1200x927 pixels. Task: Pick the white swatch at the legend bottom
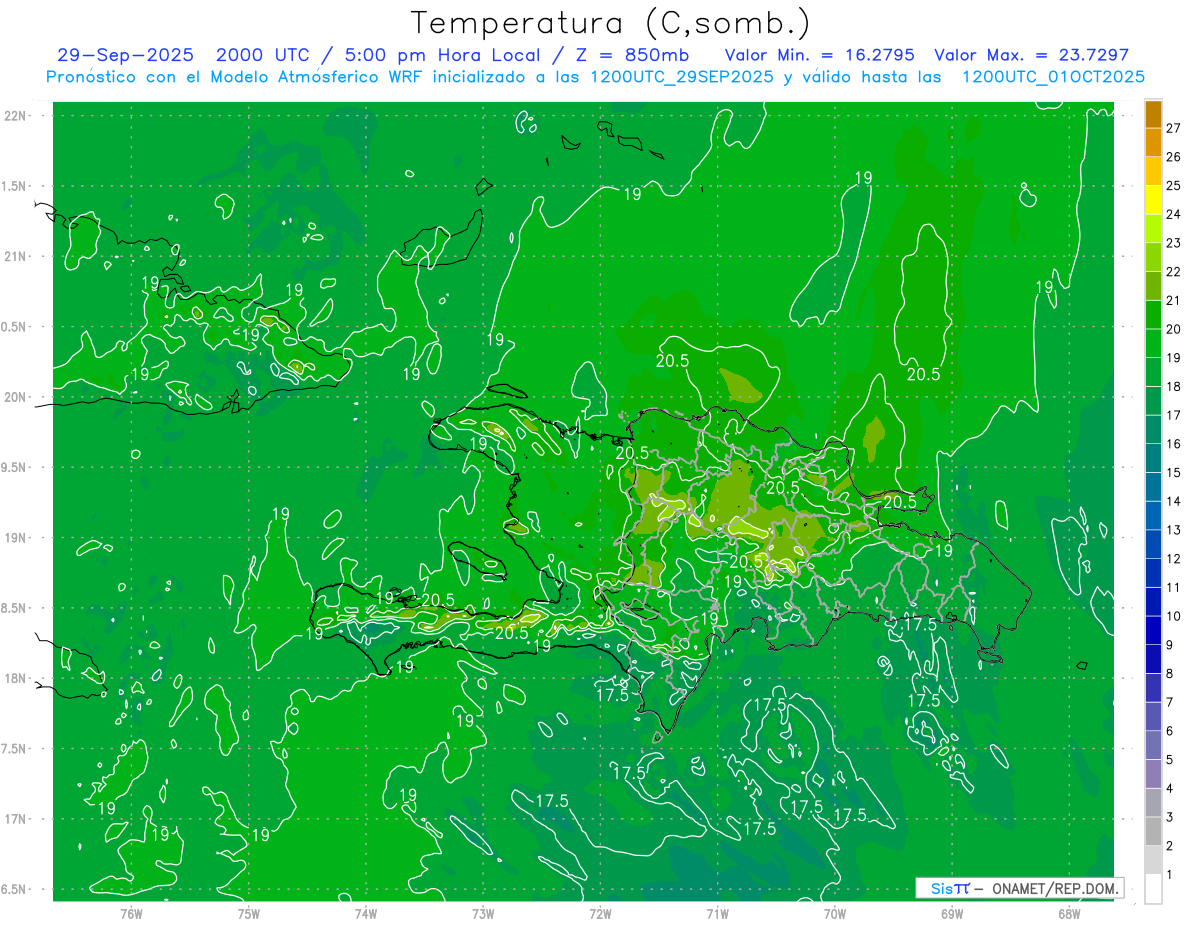(1153, 888)
